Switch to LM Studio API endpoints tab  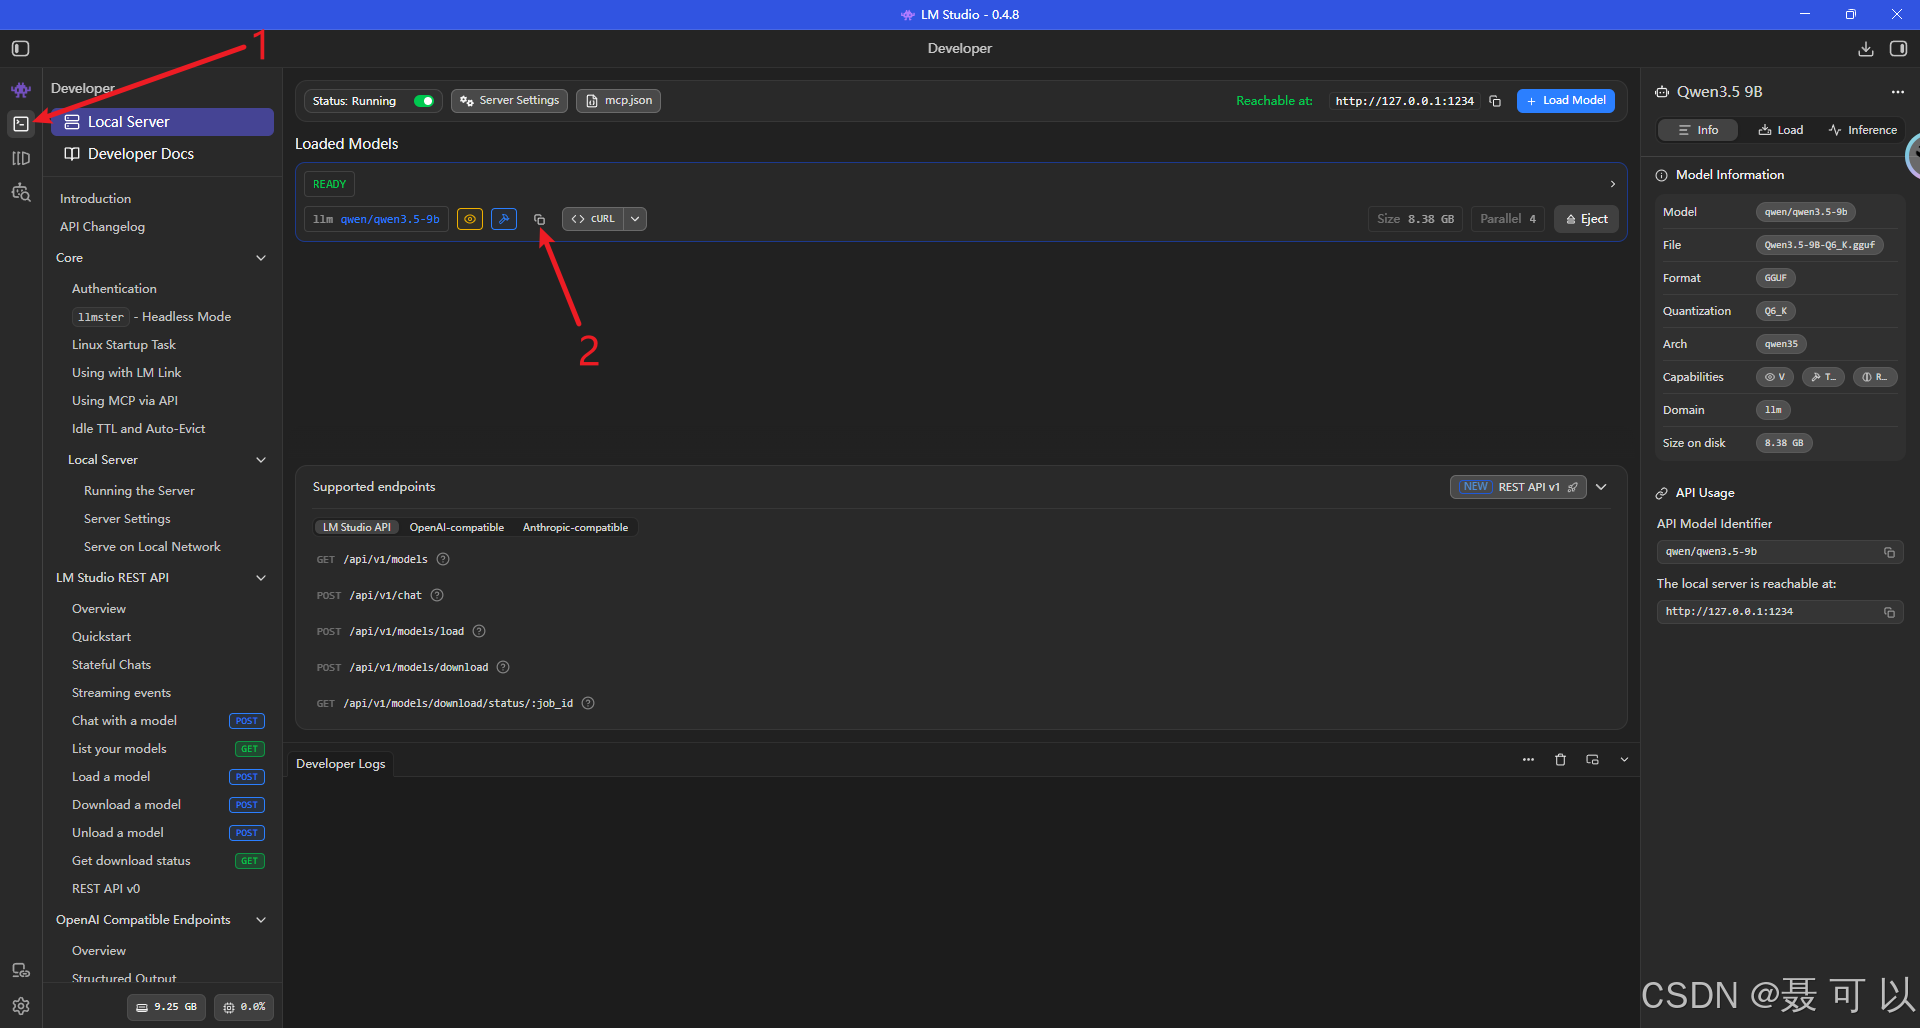[x=356, y=527]
